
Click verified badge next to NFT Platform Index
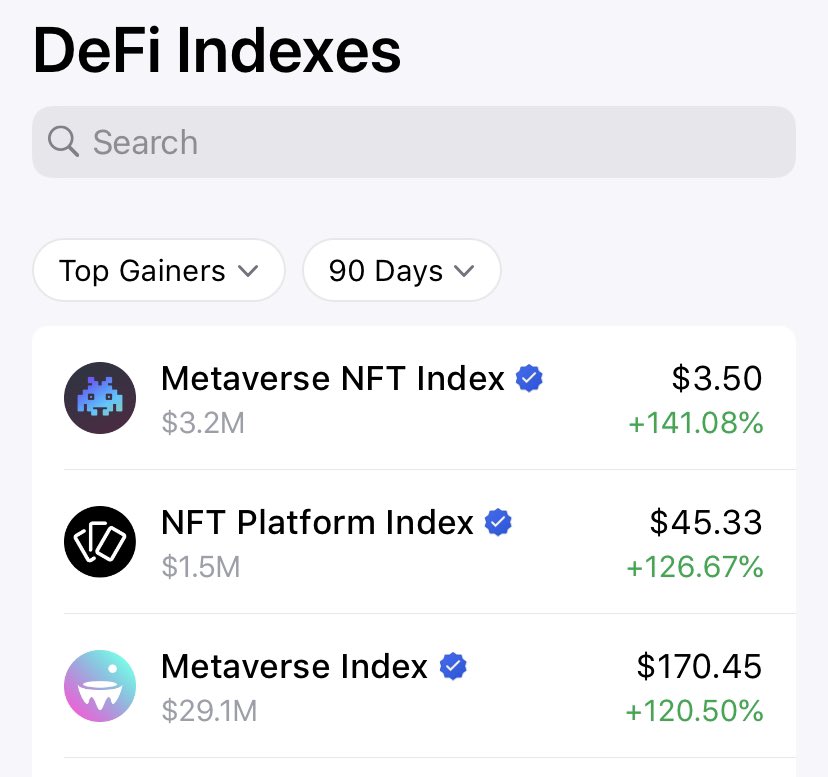click(x=498, y=522)
